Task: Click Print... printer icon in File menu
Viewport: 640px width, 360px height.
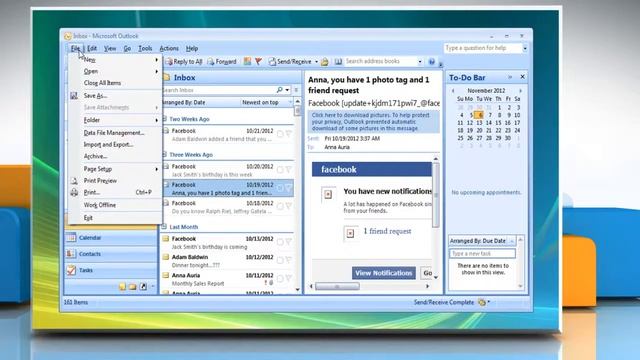Action: [74, 192]
